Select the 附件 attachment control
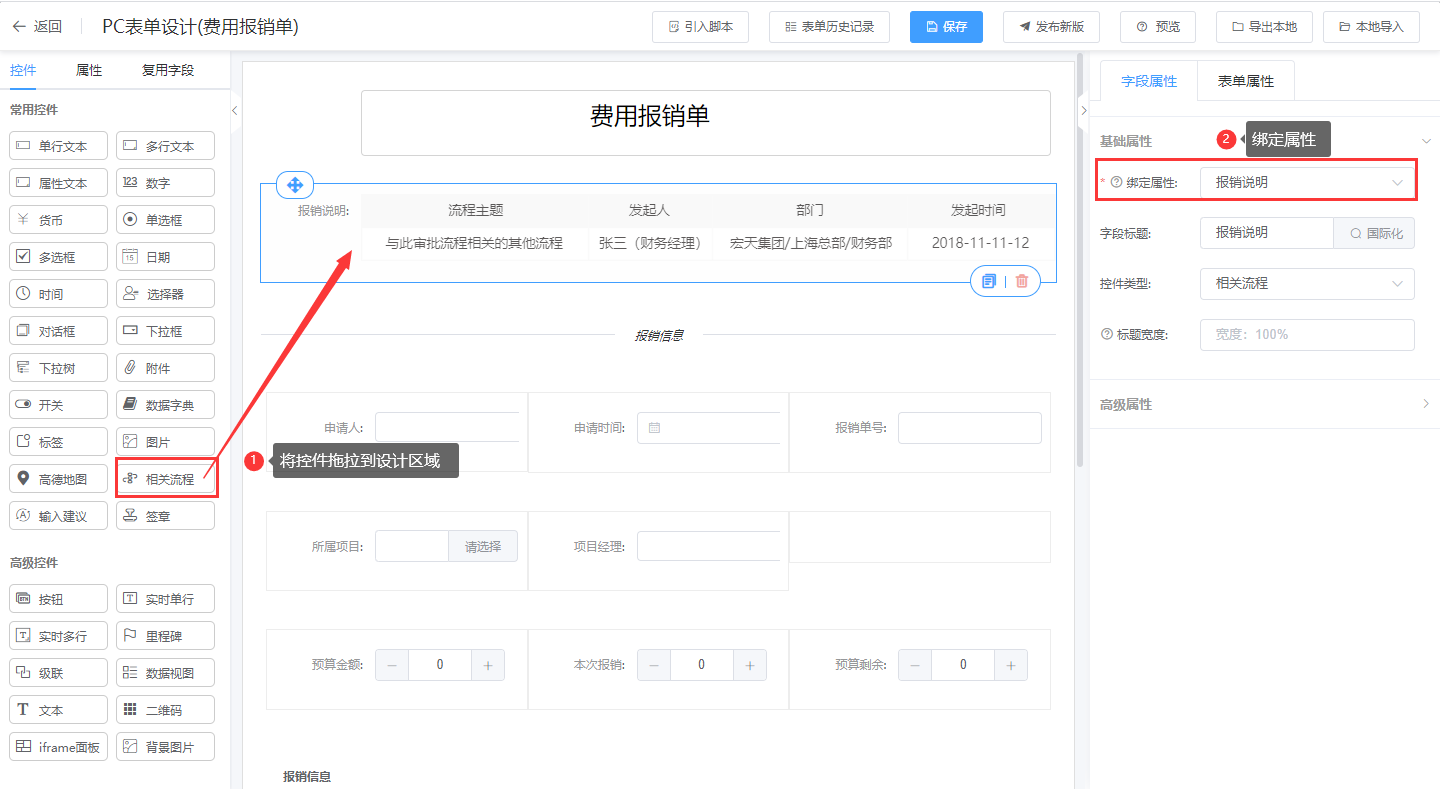The height and width of the screenshot is (789, 1440). [x=165, y=368]
